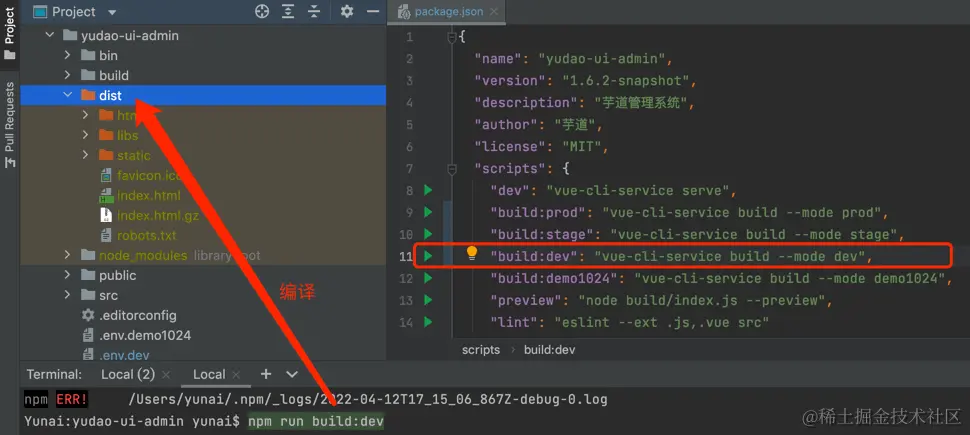Close the package.json editor tab
Viewport: 970px width, 435px height.
(494, 12)
